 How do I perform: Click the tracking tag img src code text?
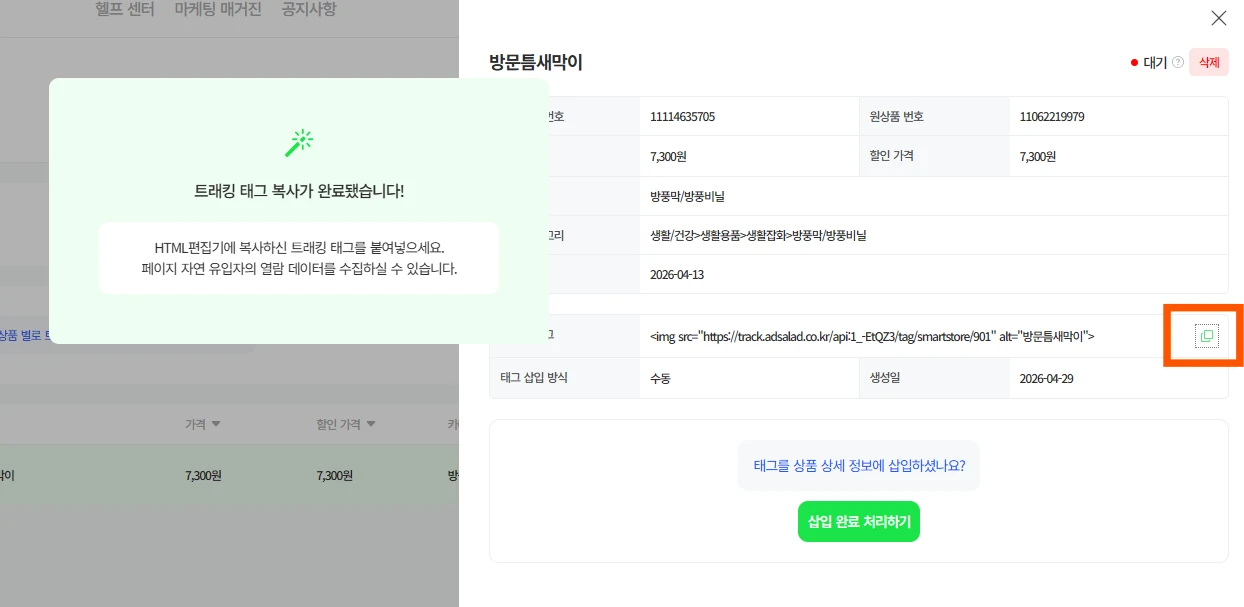(x=871, y=336)
